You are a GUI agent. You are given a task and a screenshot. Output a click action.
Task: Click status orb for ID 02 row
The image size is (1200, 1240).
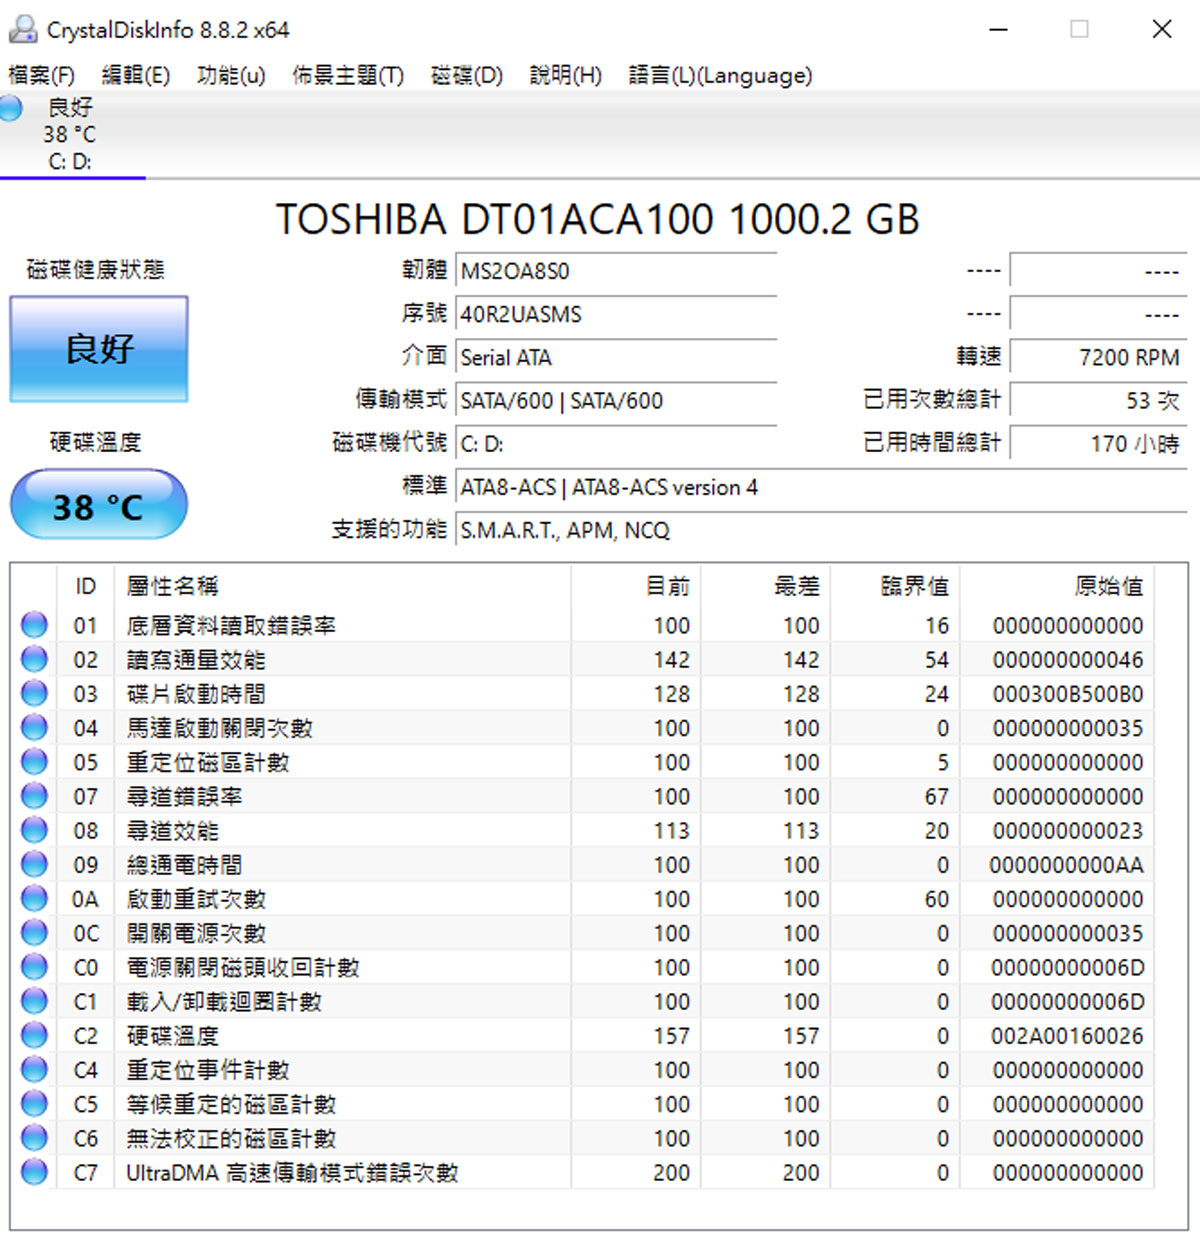tap(34, 659)
